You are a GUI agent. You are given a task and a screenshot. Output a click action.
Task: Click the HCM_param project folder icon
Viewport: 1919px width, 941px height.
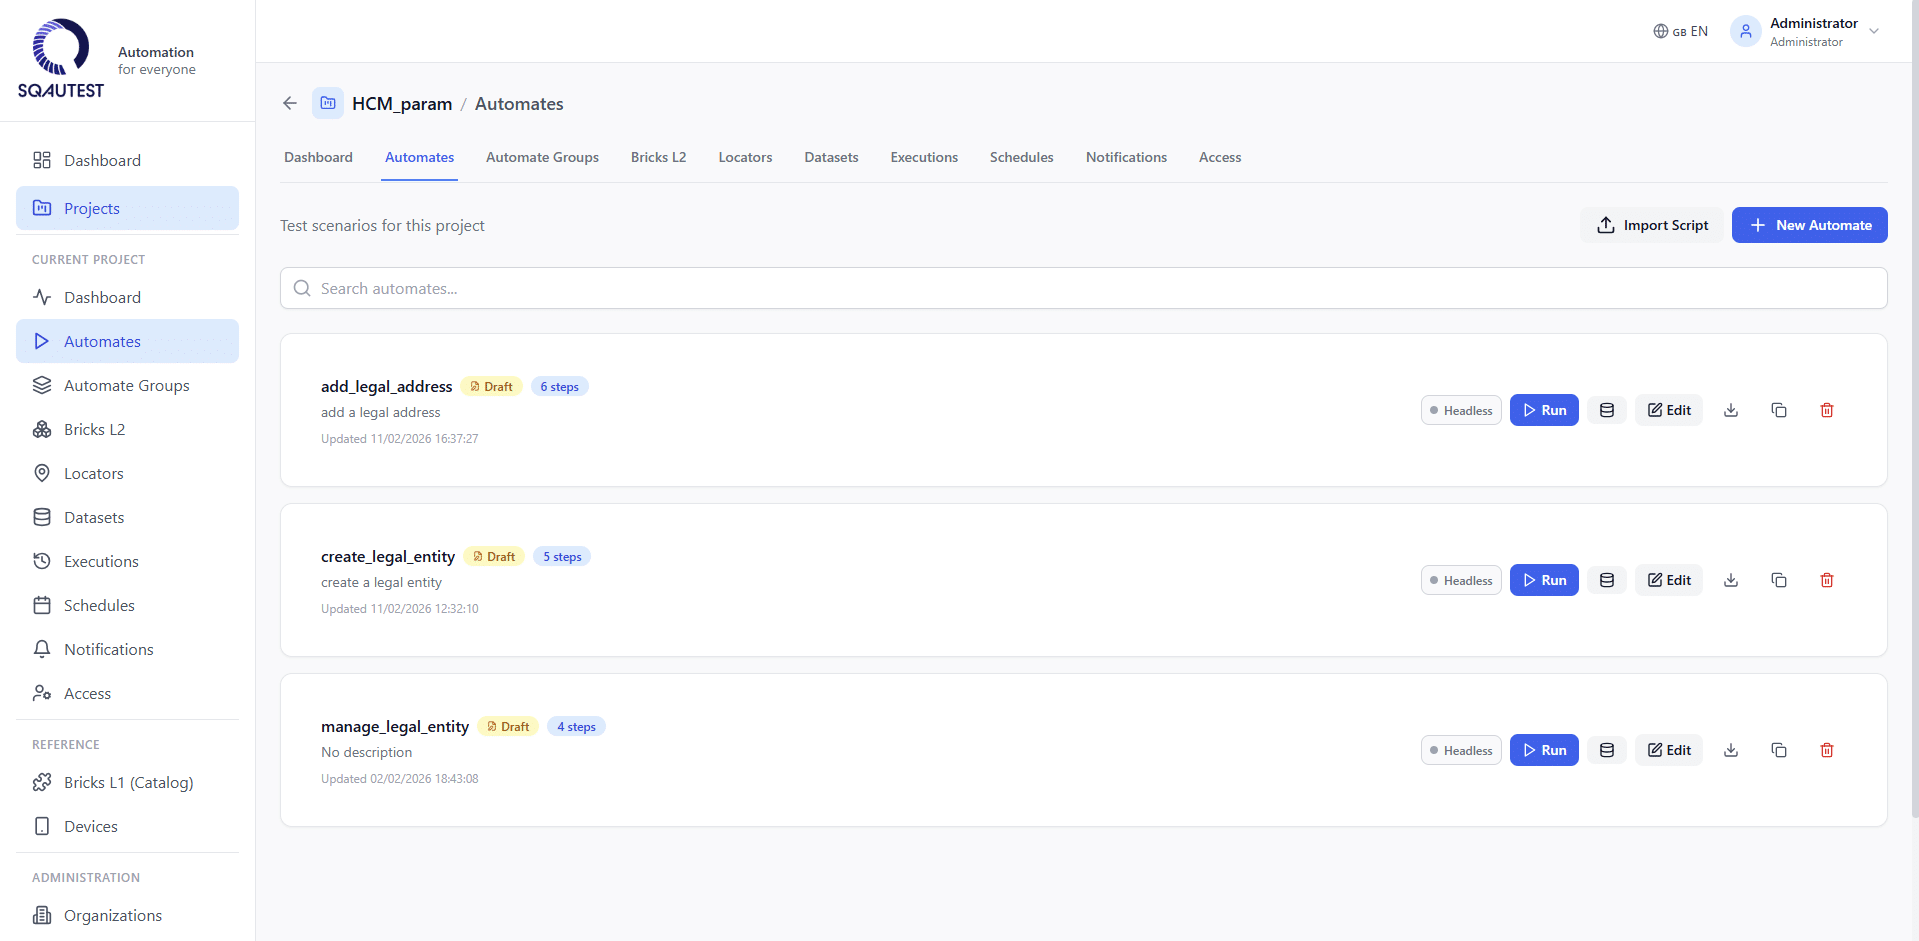(328, 103)
